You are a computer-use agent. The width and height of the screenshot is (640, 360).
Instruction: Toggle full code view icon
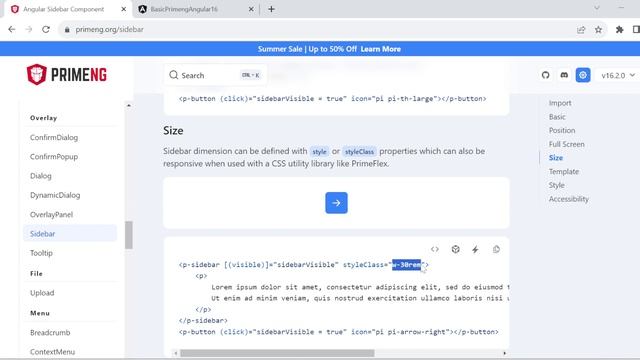coord(435,249)
